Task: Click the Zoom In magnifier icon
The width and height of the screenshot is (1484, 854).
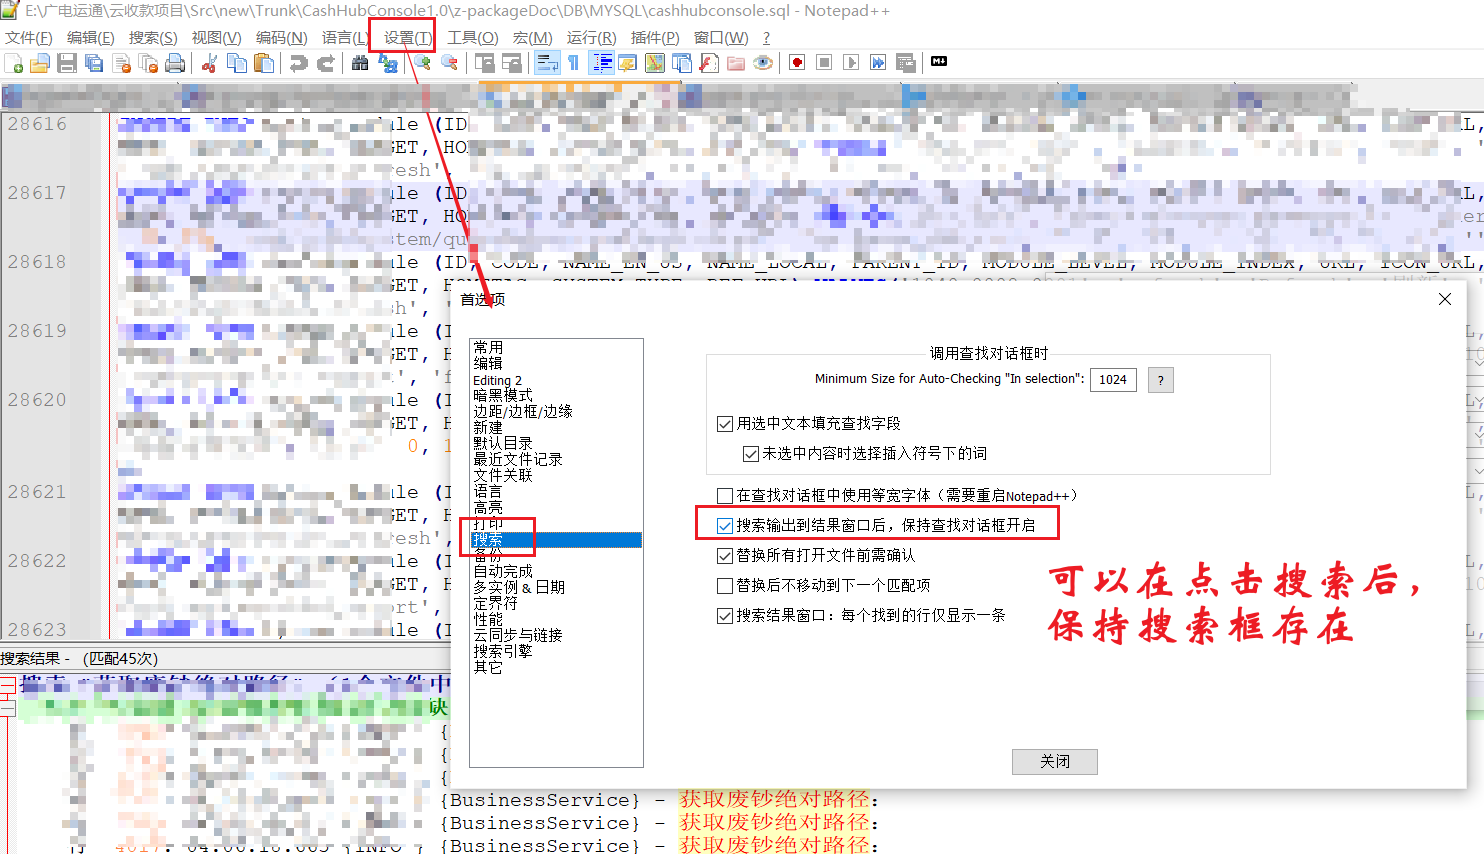Action: coord(422,63)
